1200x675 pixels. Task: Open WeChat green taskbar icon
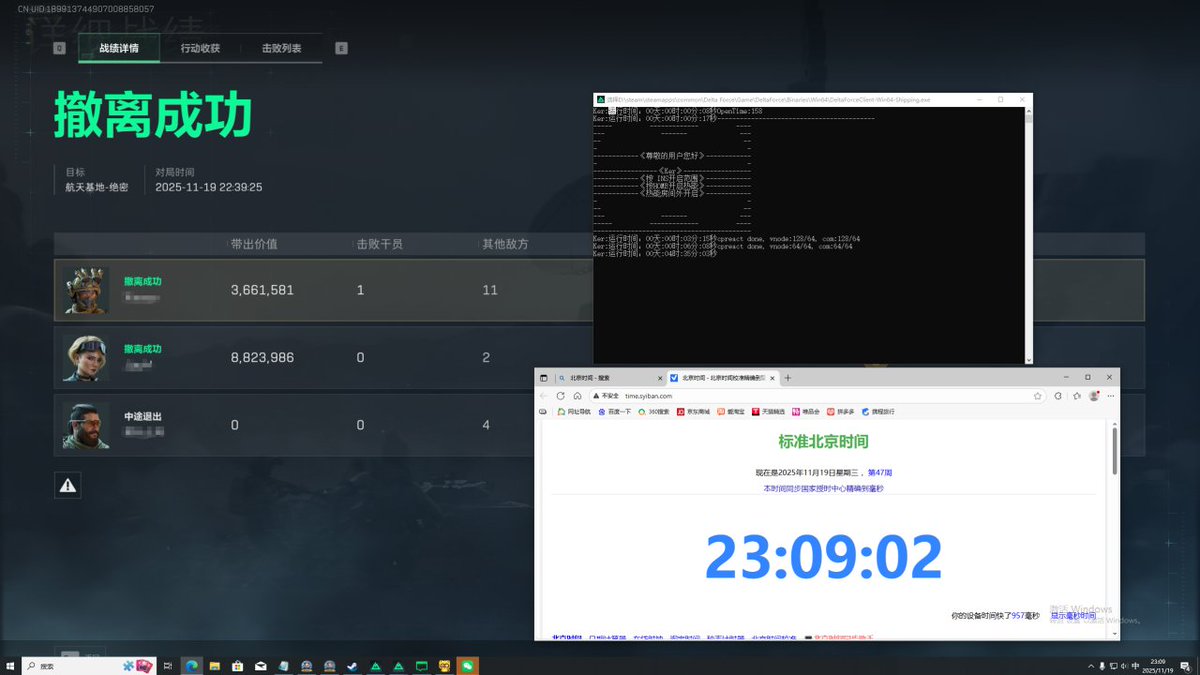(x=467, y=665)
